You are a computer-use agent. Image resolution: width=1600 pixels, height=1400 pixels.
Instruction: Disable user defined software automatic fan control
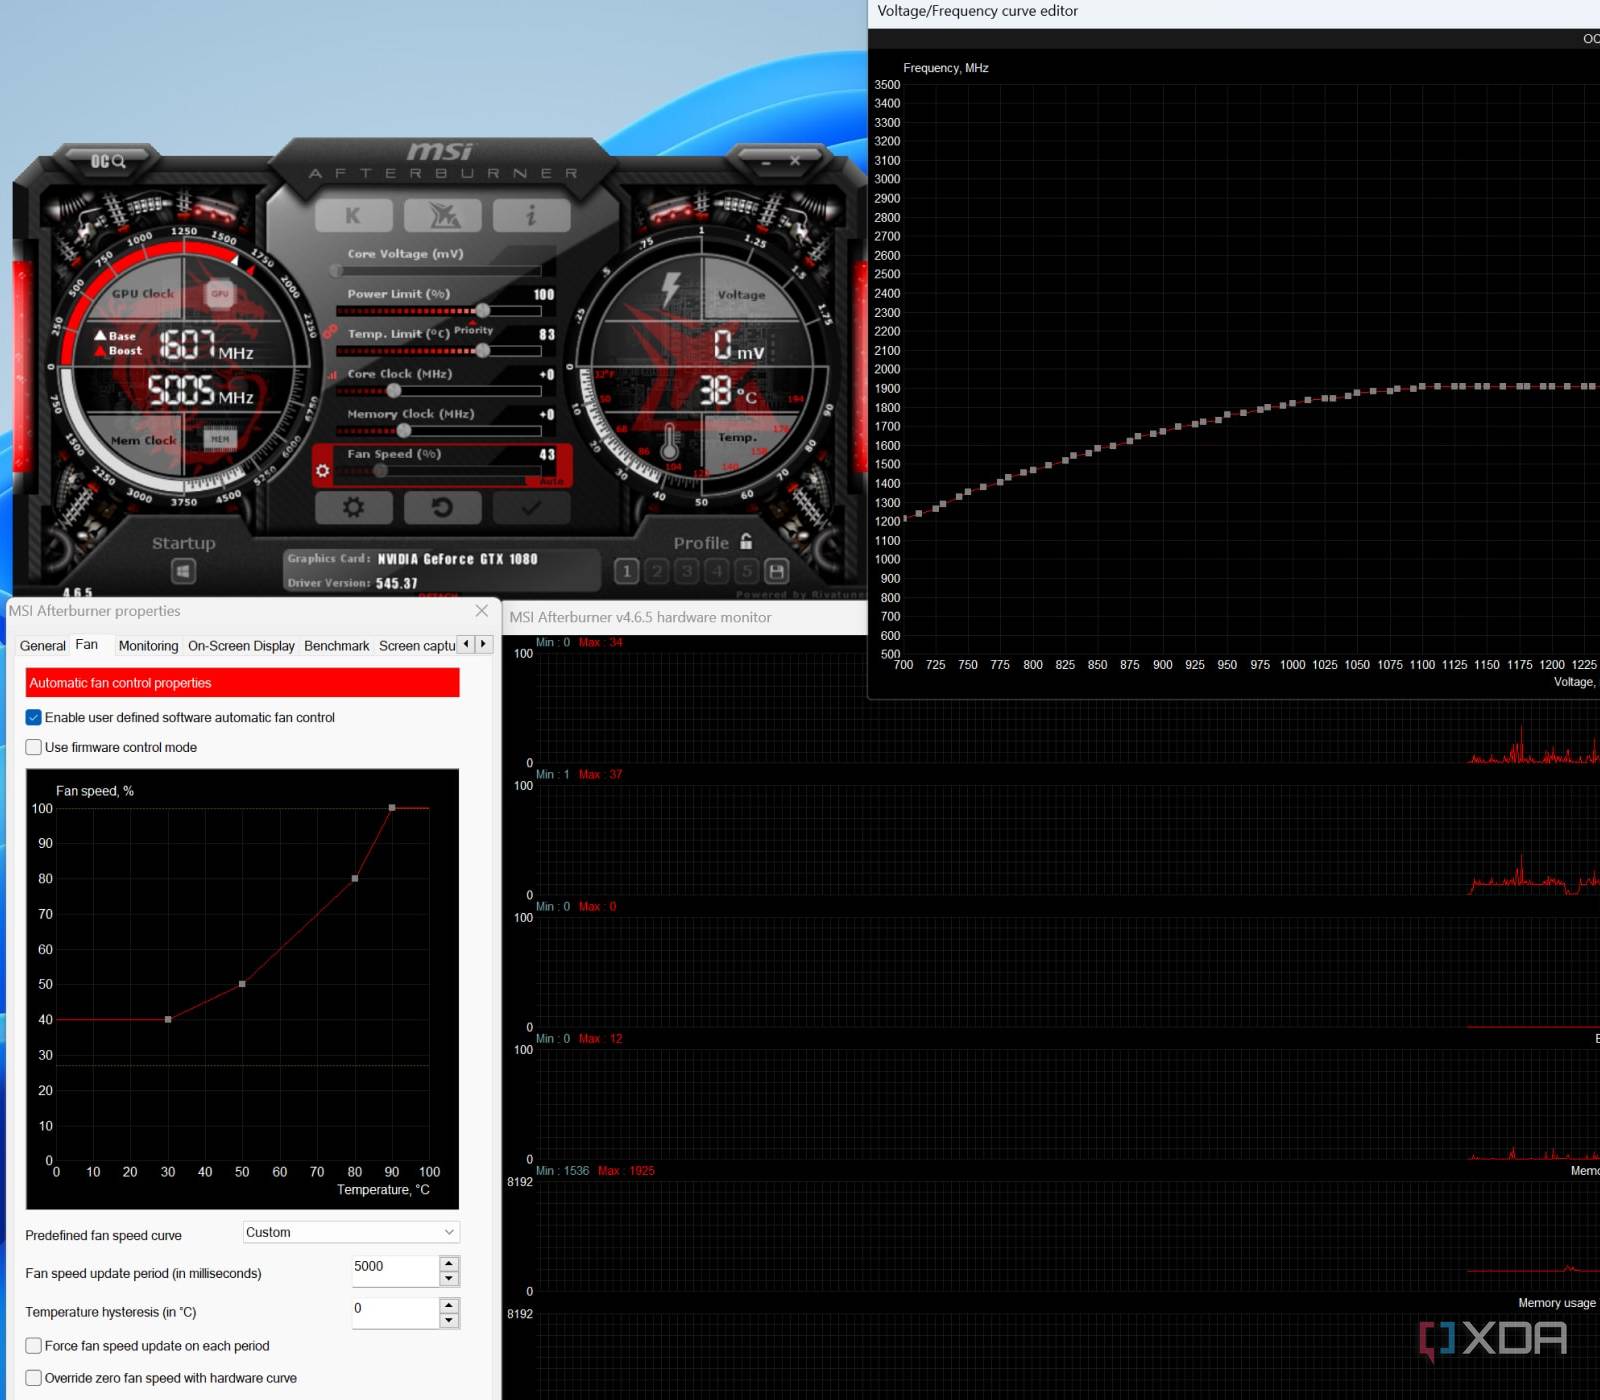click(34, 717)
